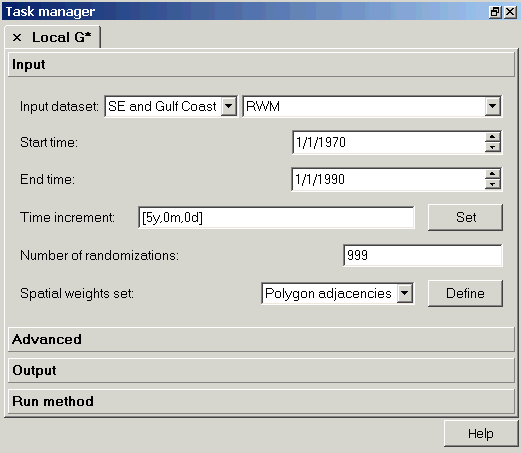The width and height of the screenshot is (522, 453).
Task: Decrease Start time with the down spinner arrow
Action: click(x=493, y=147)
